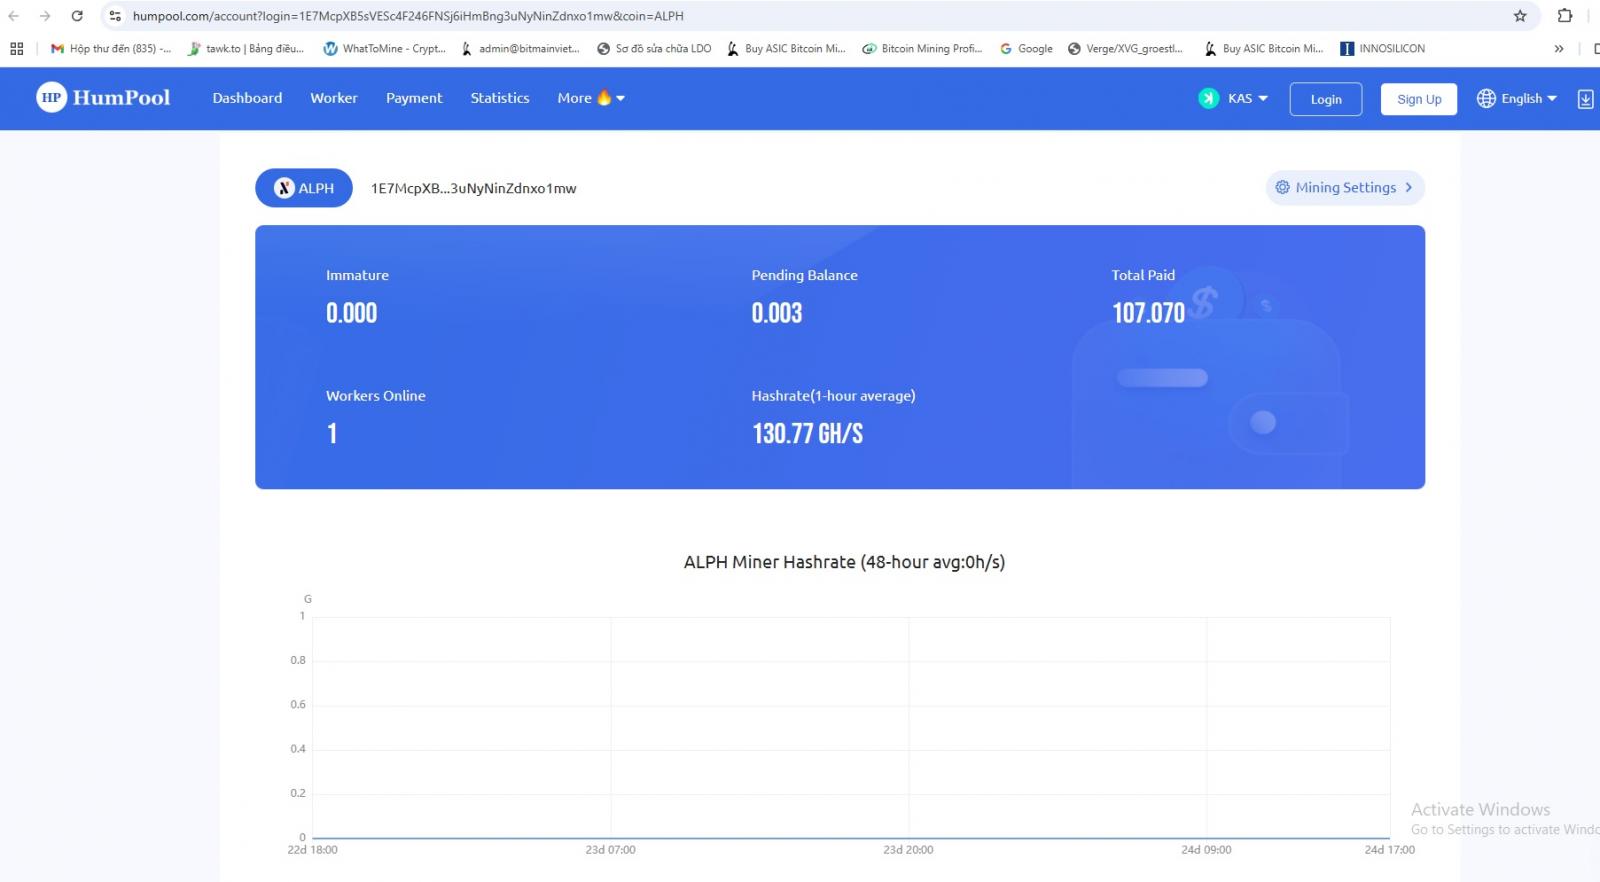Click the Sign Up button
Screen dimensions: 1600x882
click(x=1419, y=99)
